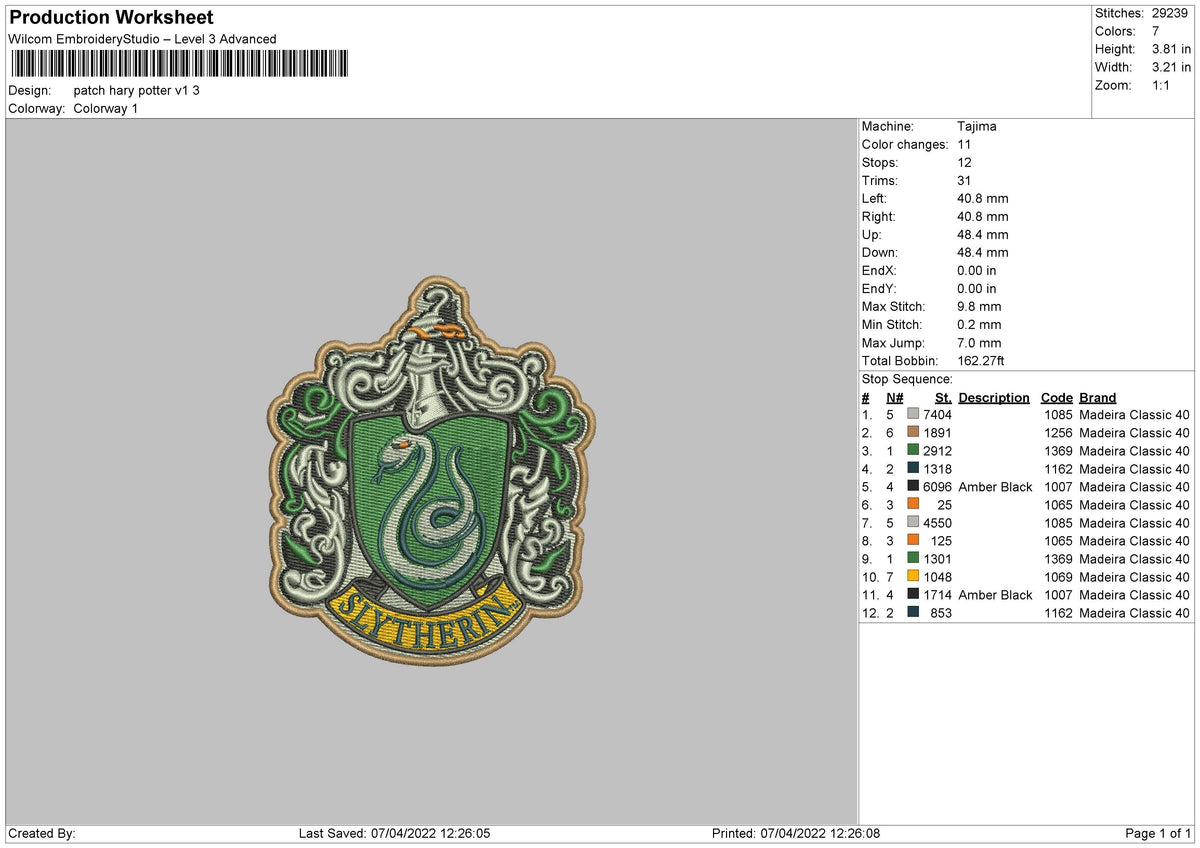Sort by the St. column header
This screenshot has width=1200, height=848.
[x=942, y=397]
